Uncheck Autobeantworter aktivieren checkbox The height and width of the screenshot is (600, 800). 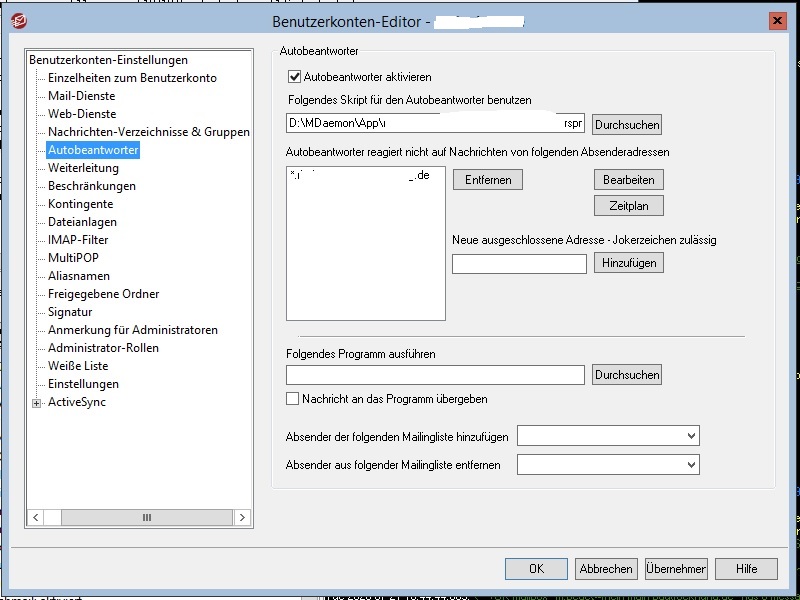[294, 76]
